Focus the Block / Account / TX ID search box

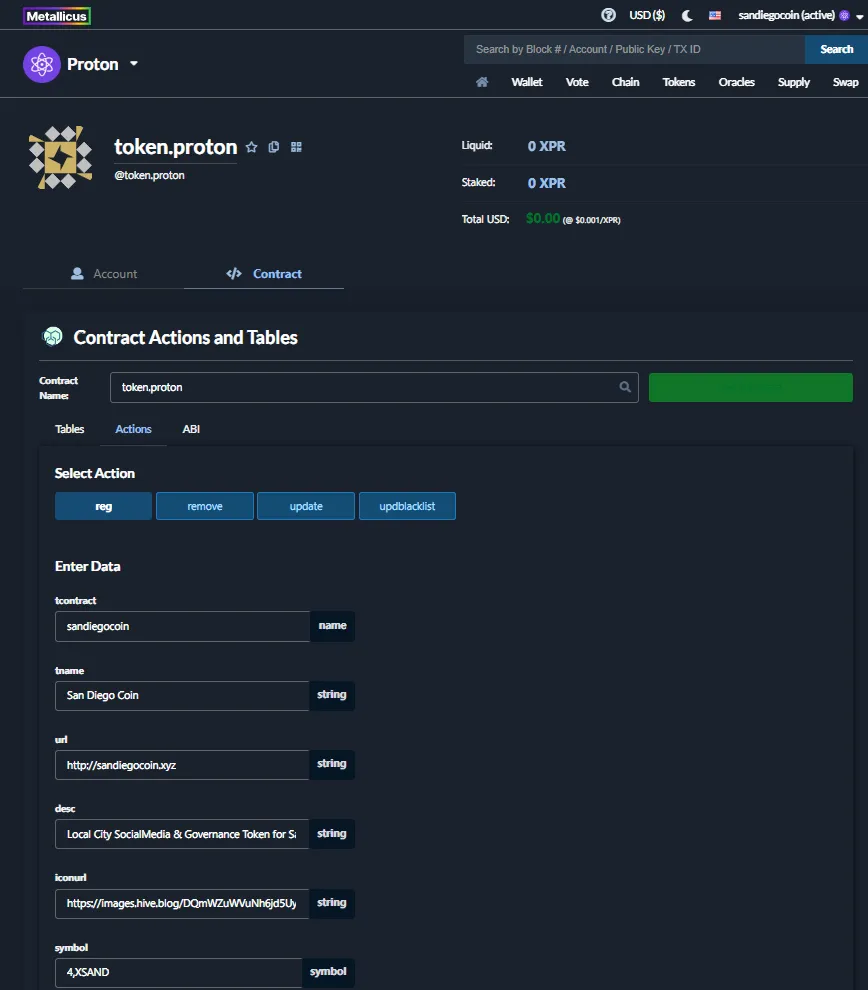click(x=634, y=49)
